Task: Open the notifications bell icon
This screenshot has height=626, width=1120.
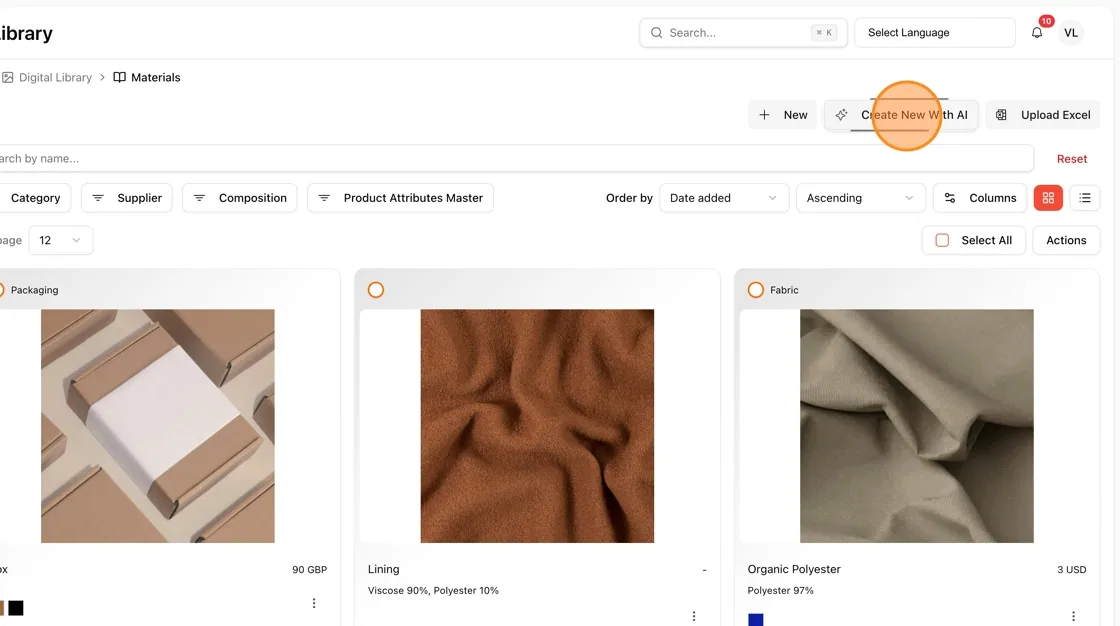Action: (x=1036, y=33)
